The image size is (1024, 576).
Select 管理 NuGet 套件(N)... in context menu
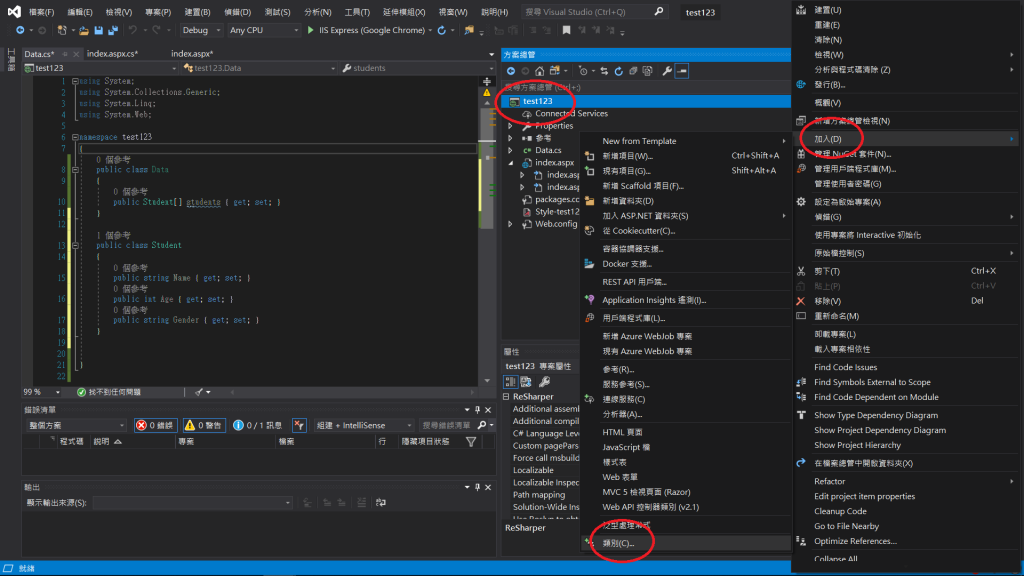(907, 154)
